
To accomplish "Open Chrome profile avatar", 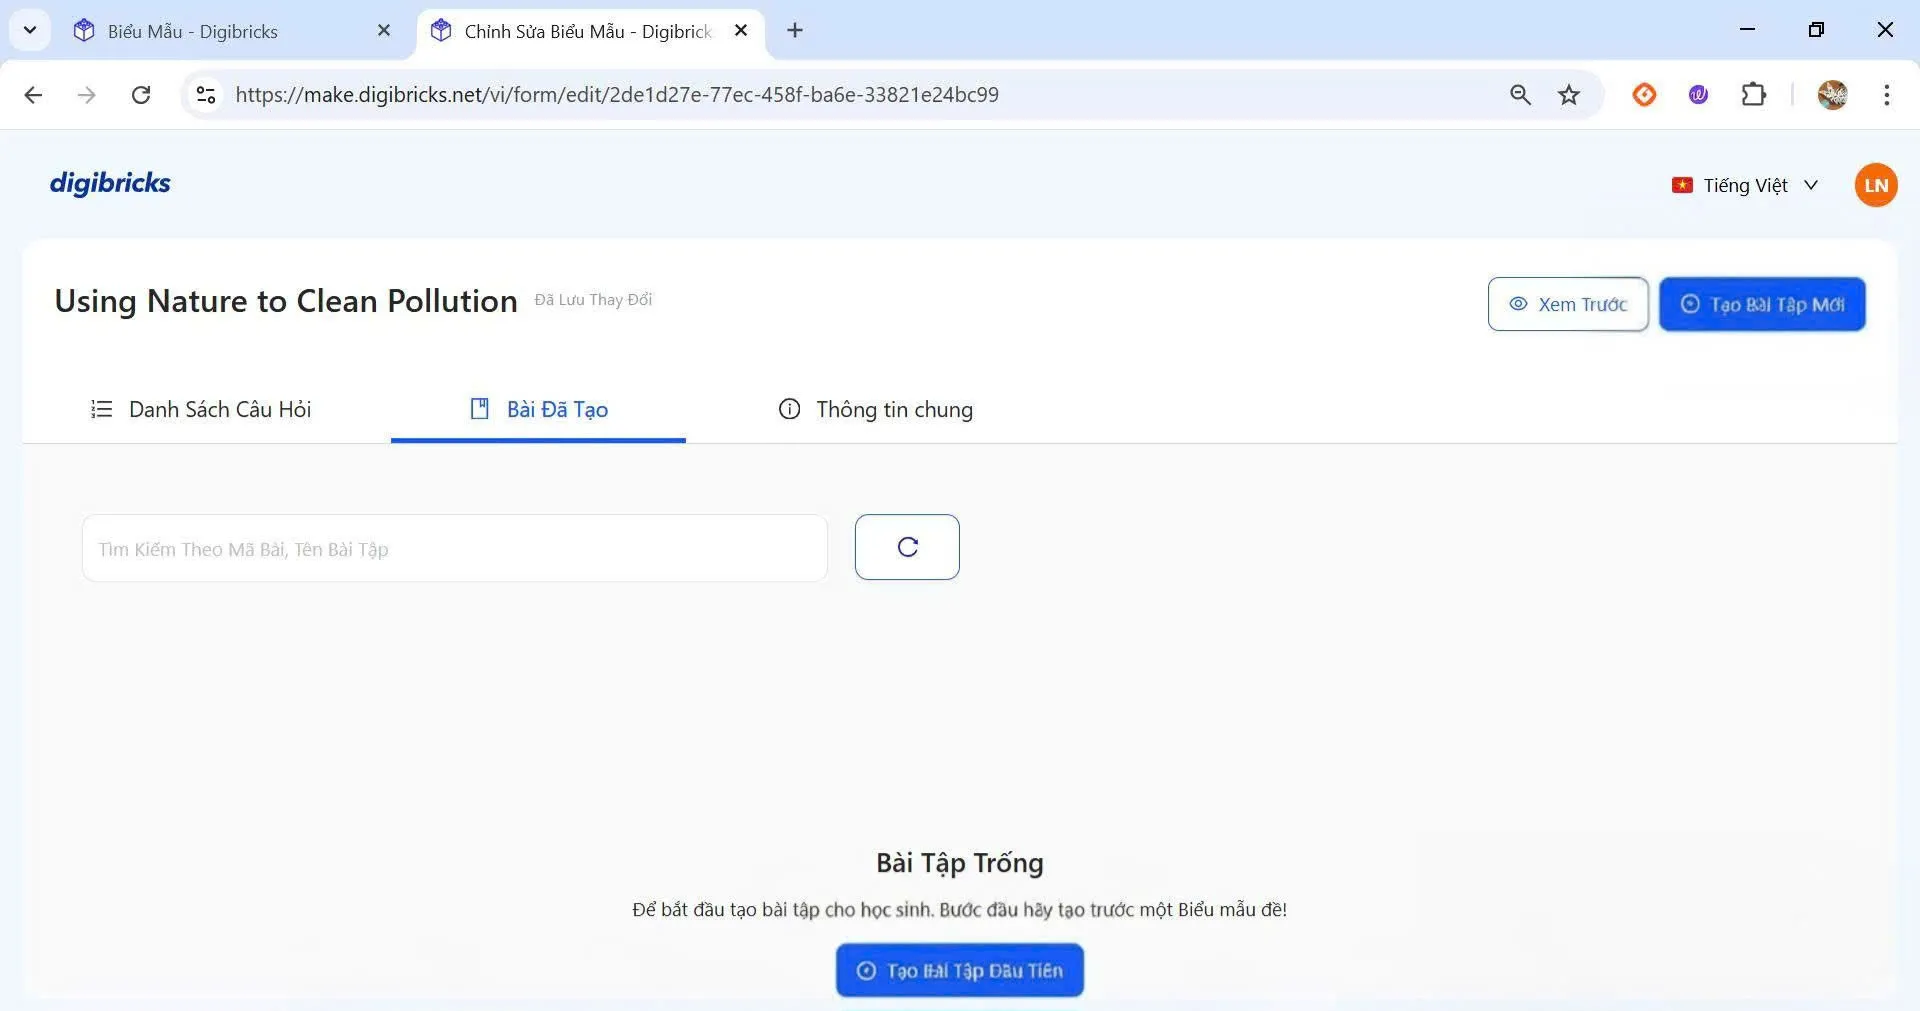I will [1832, 95].
